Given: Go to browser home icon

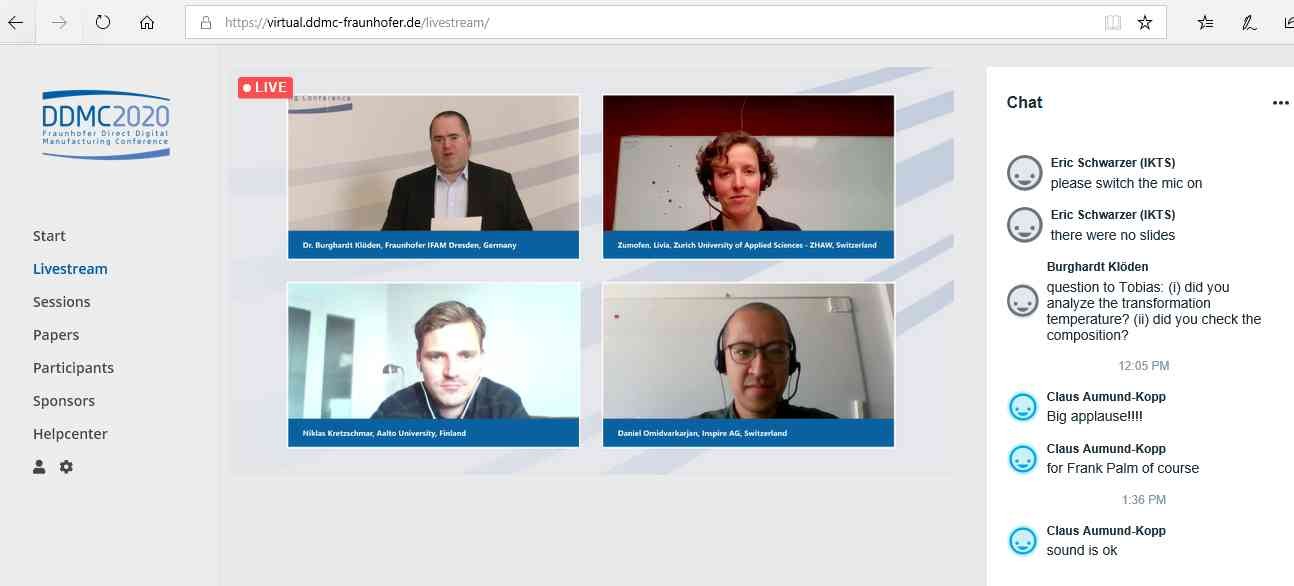Looking at the screenshot, I should tap(147, 22).
